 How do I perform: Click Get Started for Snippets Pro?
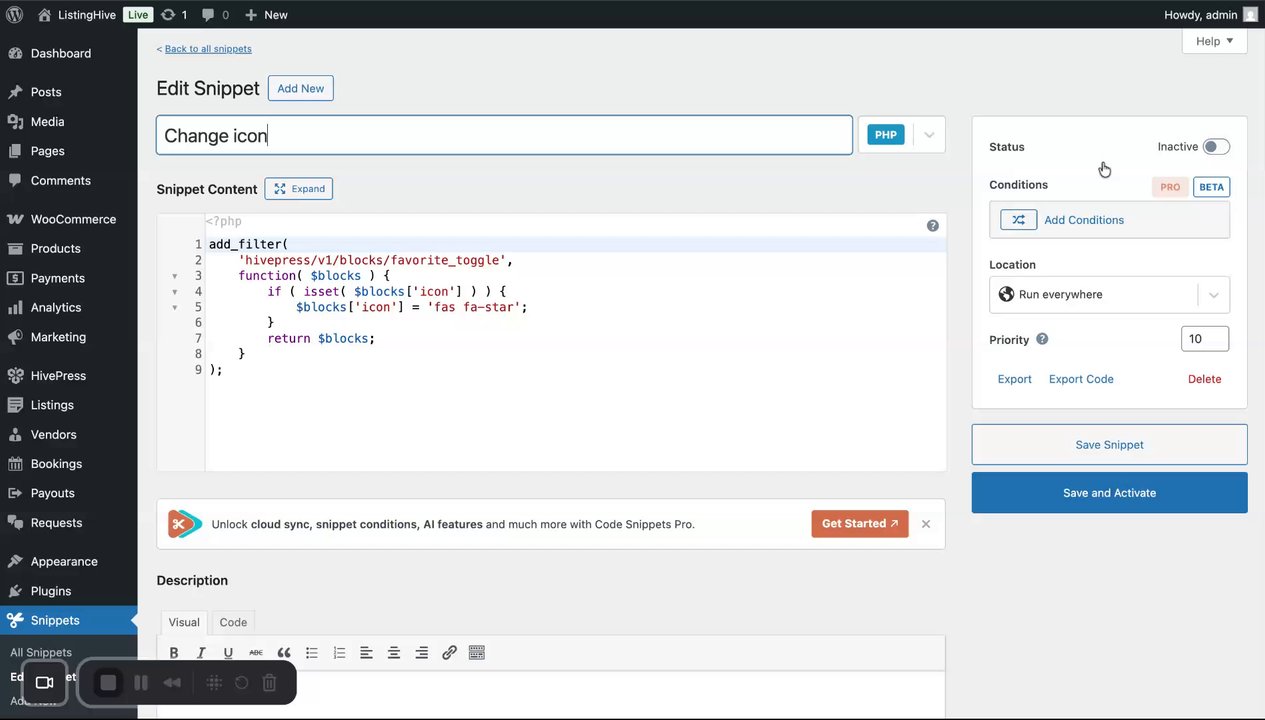pyautogui.click(x=860, y=523)
